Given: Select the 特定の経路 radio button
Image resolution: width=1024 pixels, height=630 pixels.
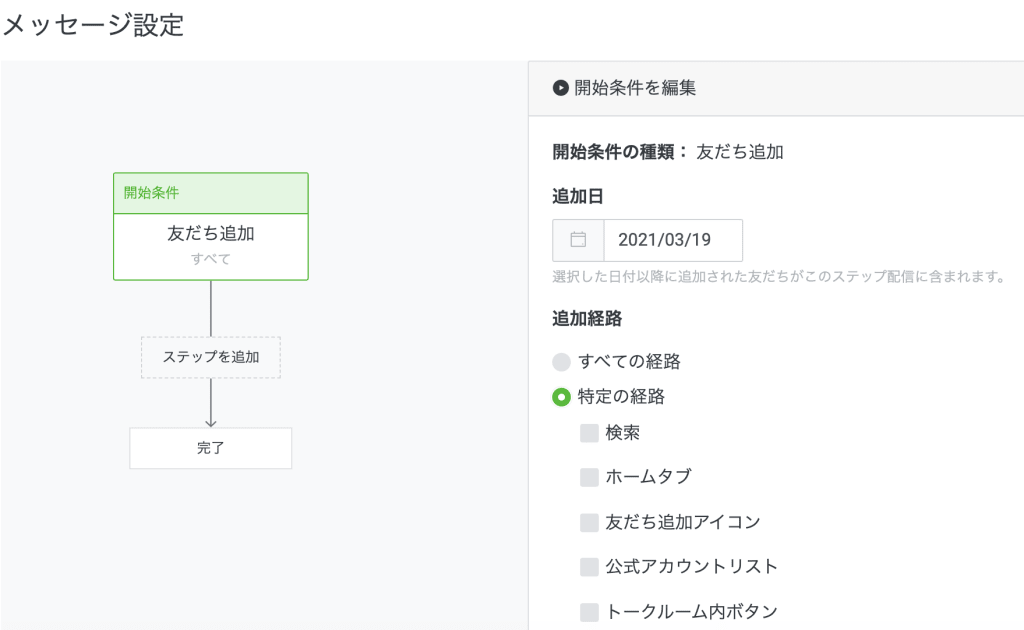Looking at the screenshot, I should (561, 397).
